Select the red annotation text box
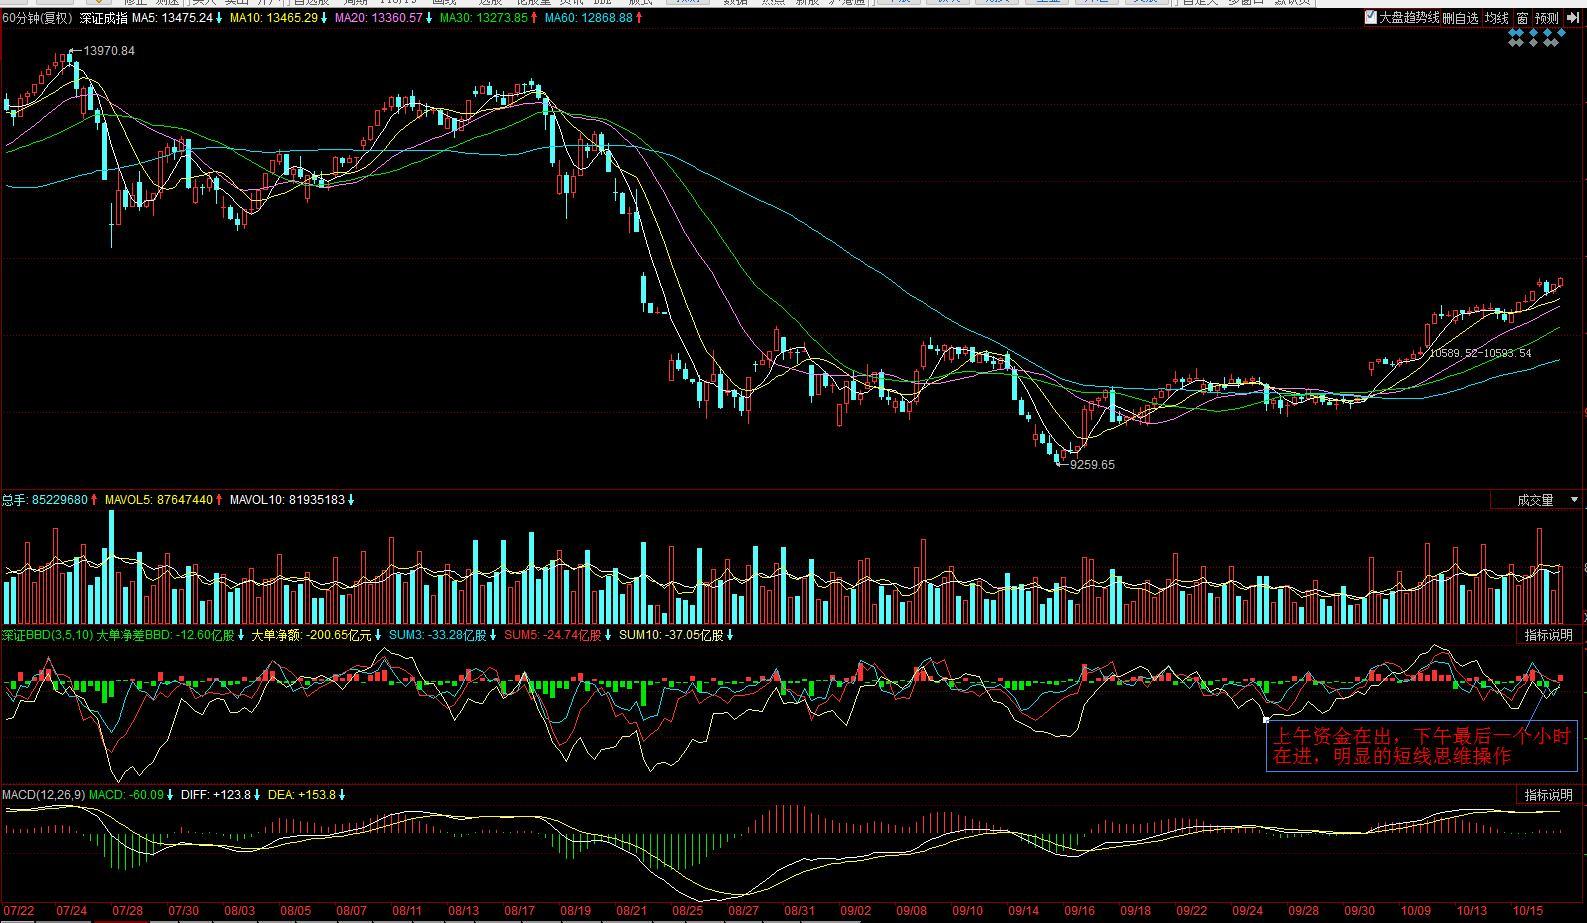This screenshot has width=1587, height=923. 1421,747
